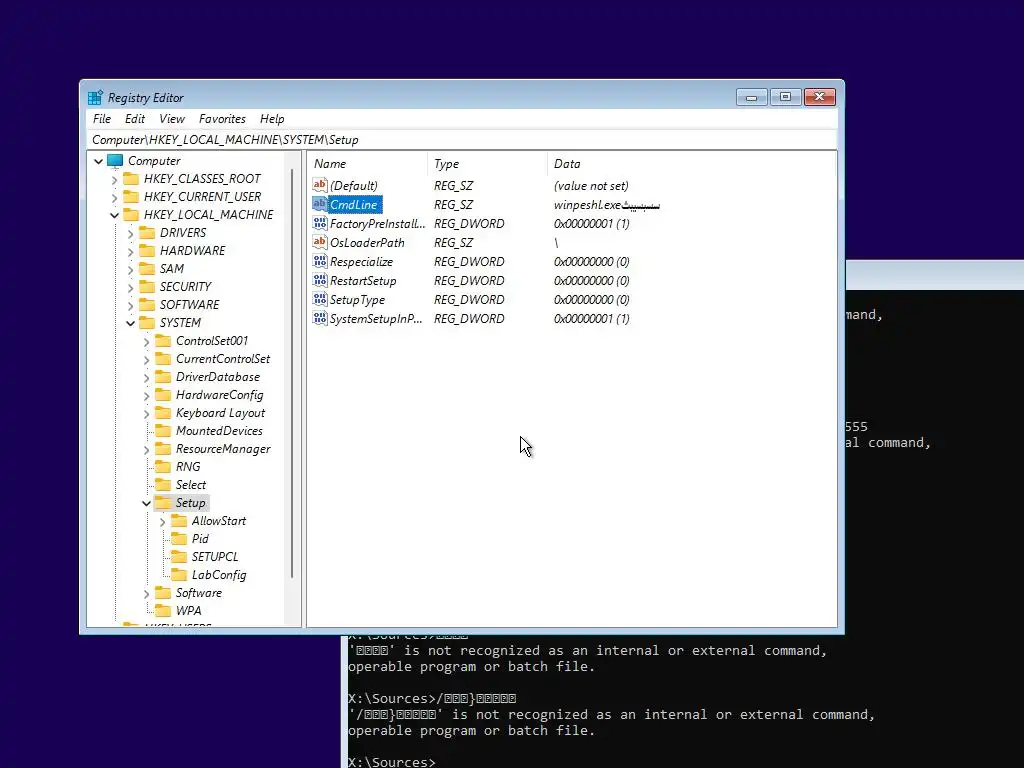Click the SOFTWARE folder icon
Screen dimensions: 1024x768
pyautogui.click(x=148, y=305)
